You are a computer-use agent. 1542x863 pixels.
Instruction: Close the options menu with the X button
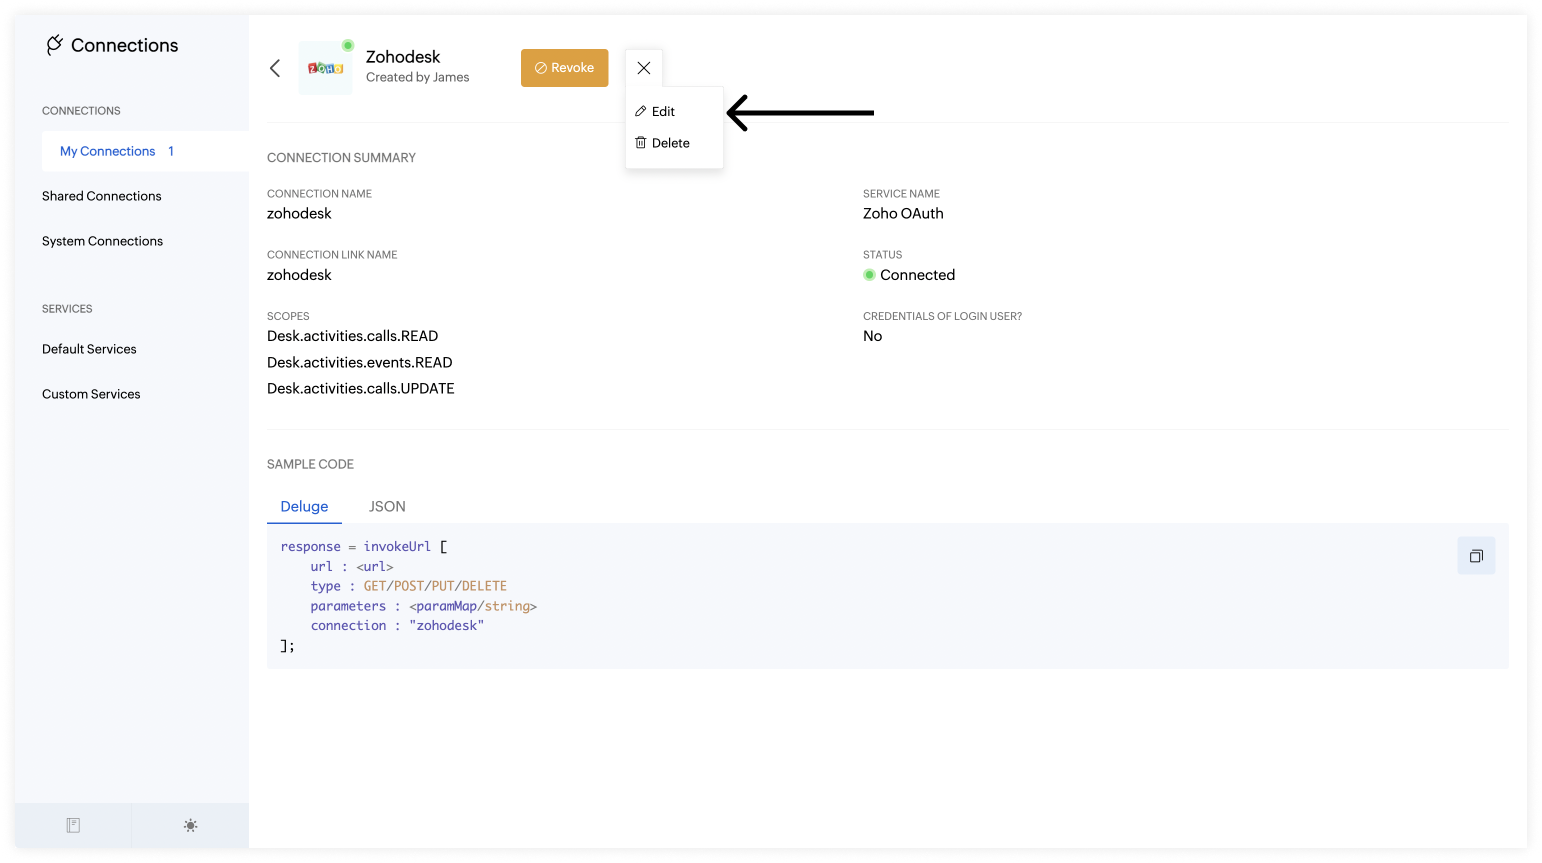pyautogui.click(x=644, y=68)
